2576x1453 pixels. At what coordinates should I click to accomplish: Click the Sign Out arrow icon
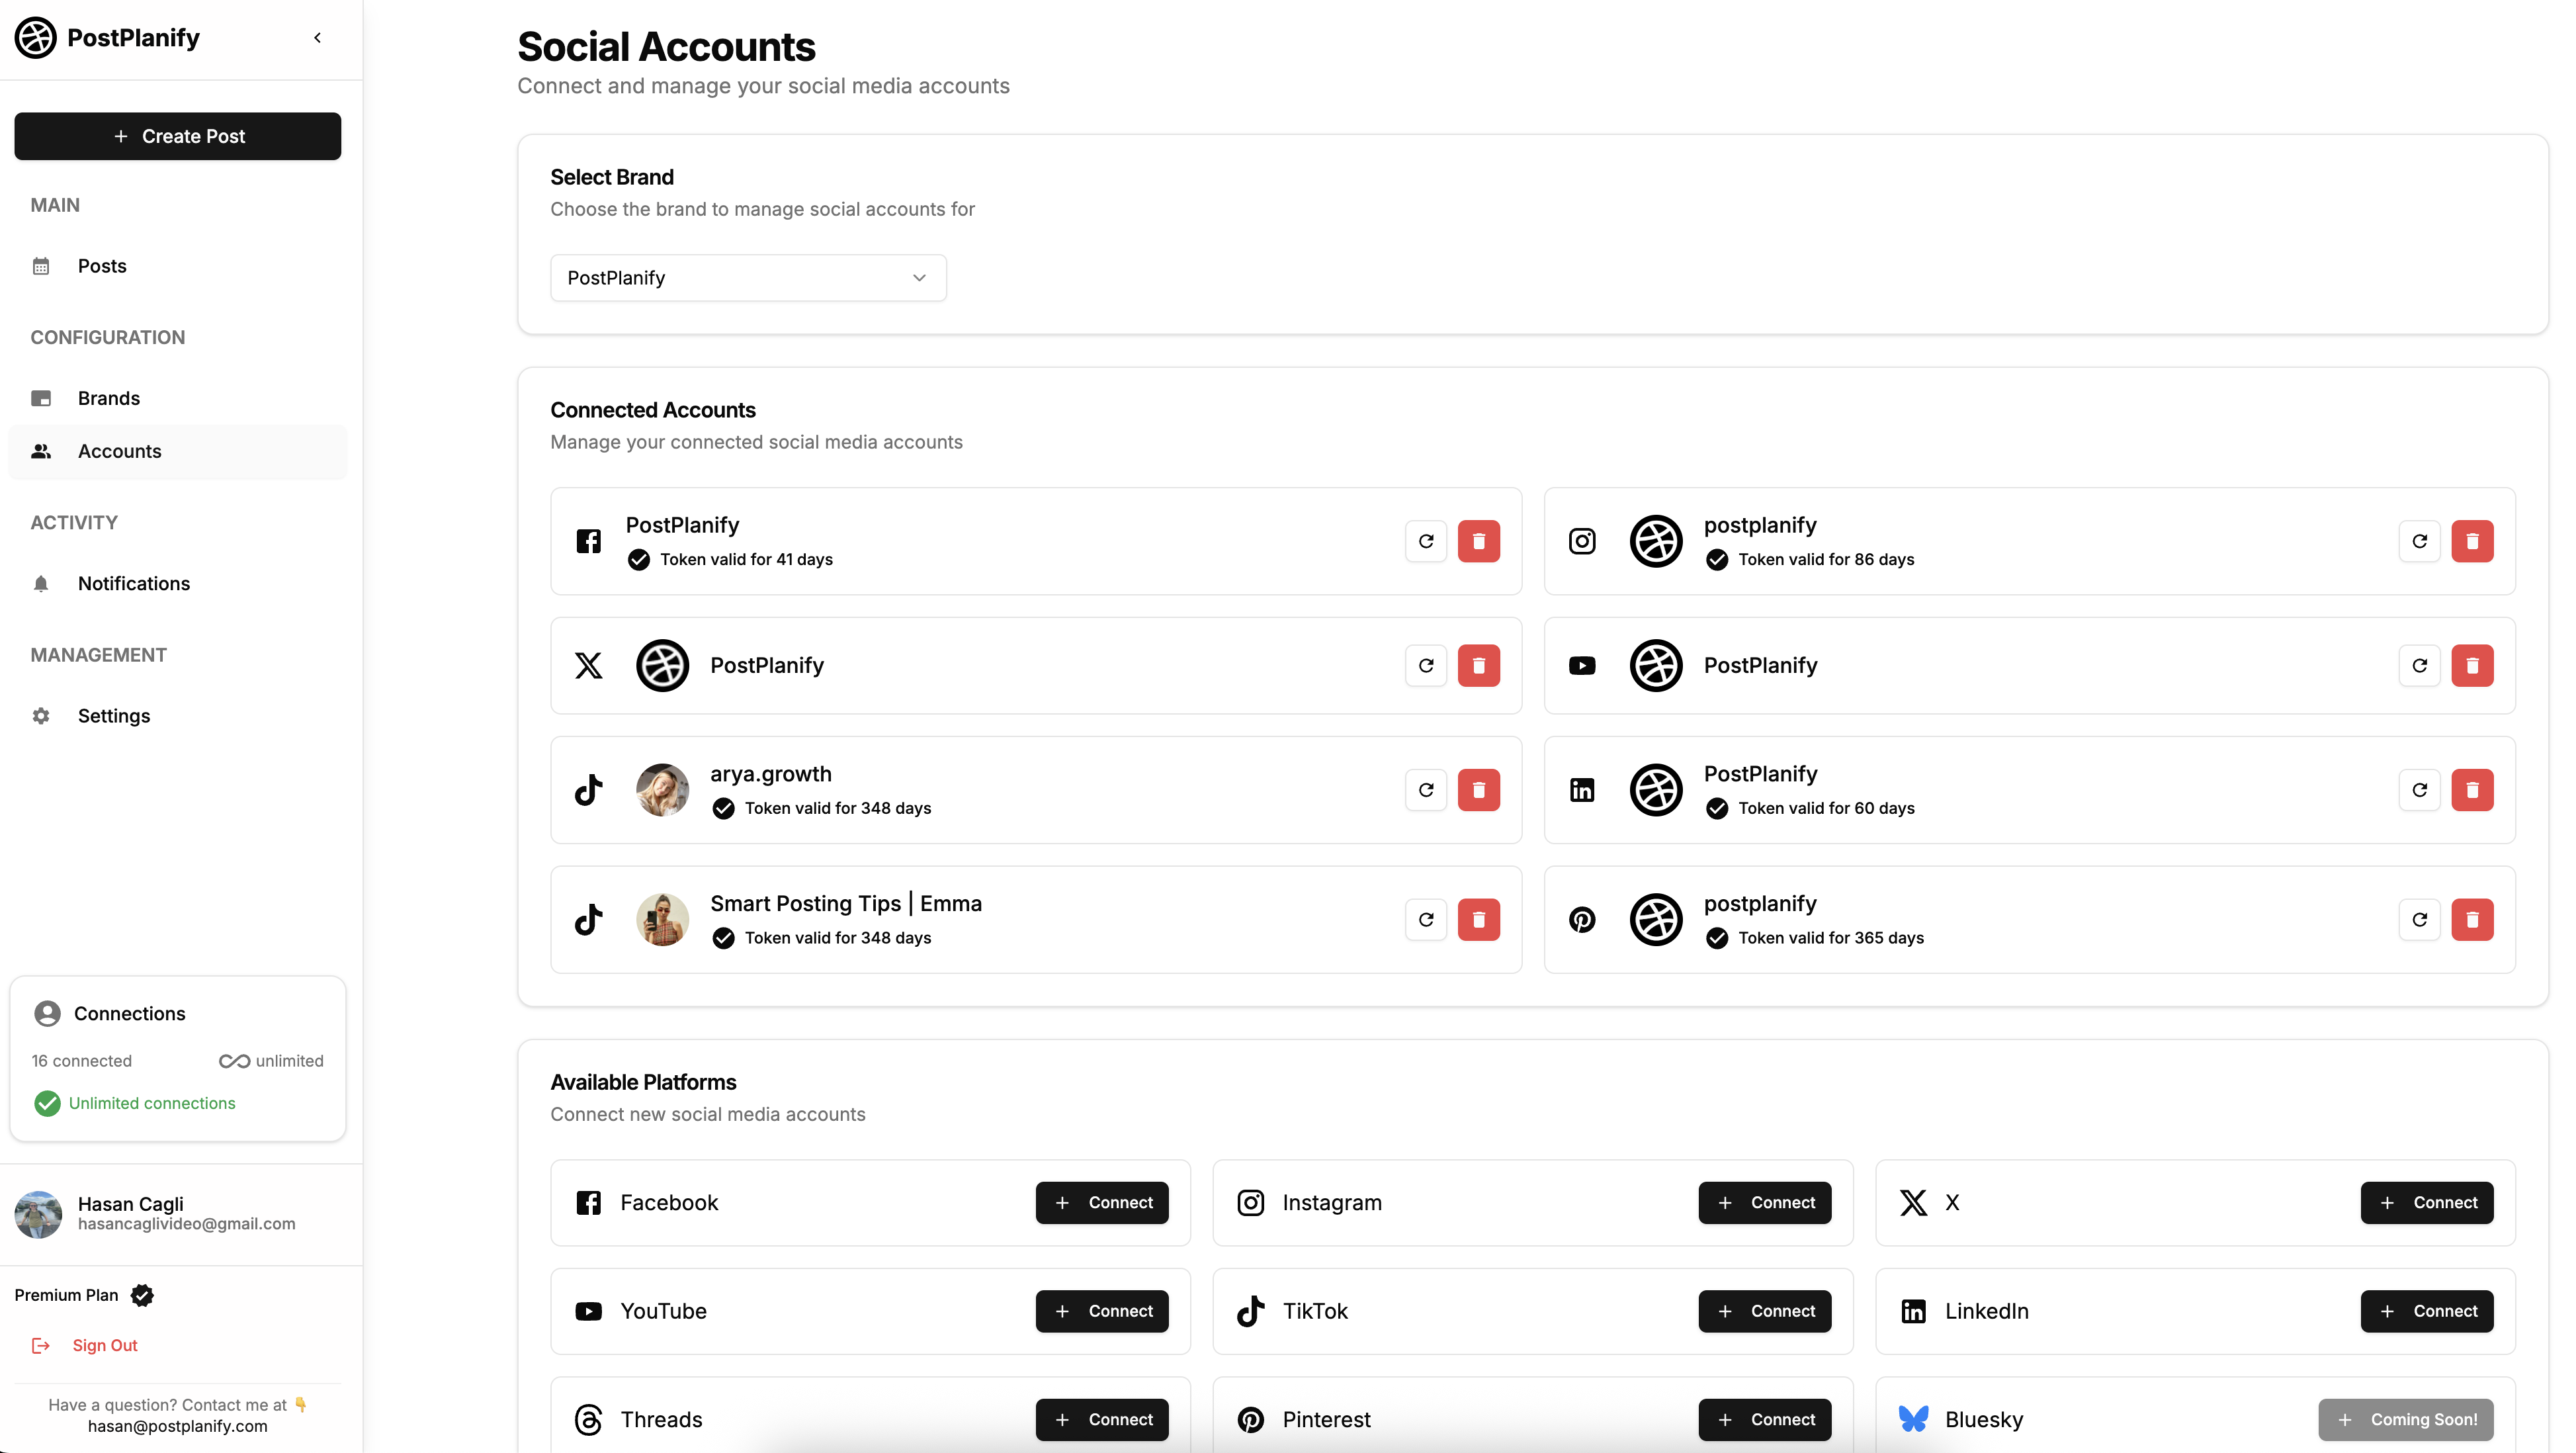click(41, 1346)
